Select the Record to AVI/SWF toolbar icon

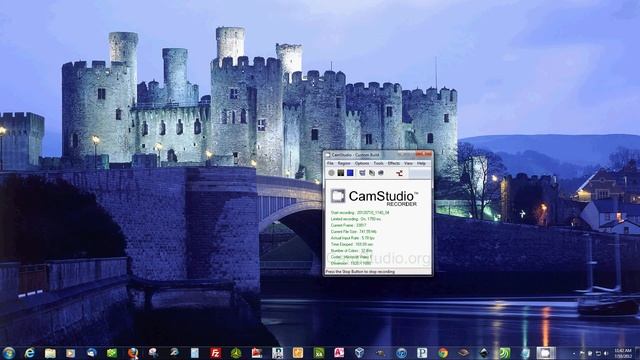click(372, 173)
